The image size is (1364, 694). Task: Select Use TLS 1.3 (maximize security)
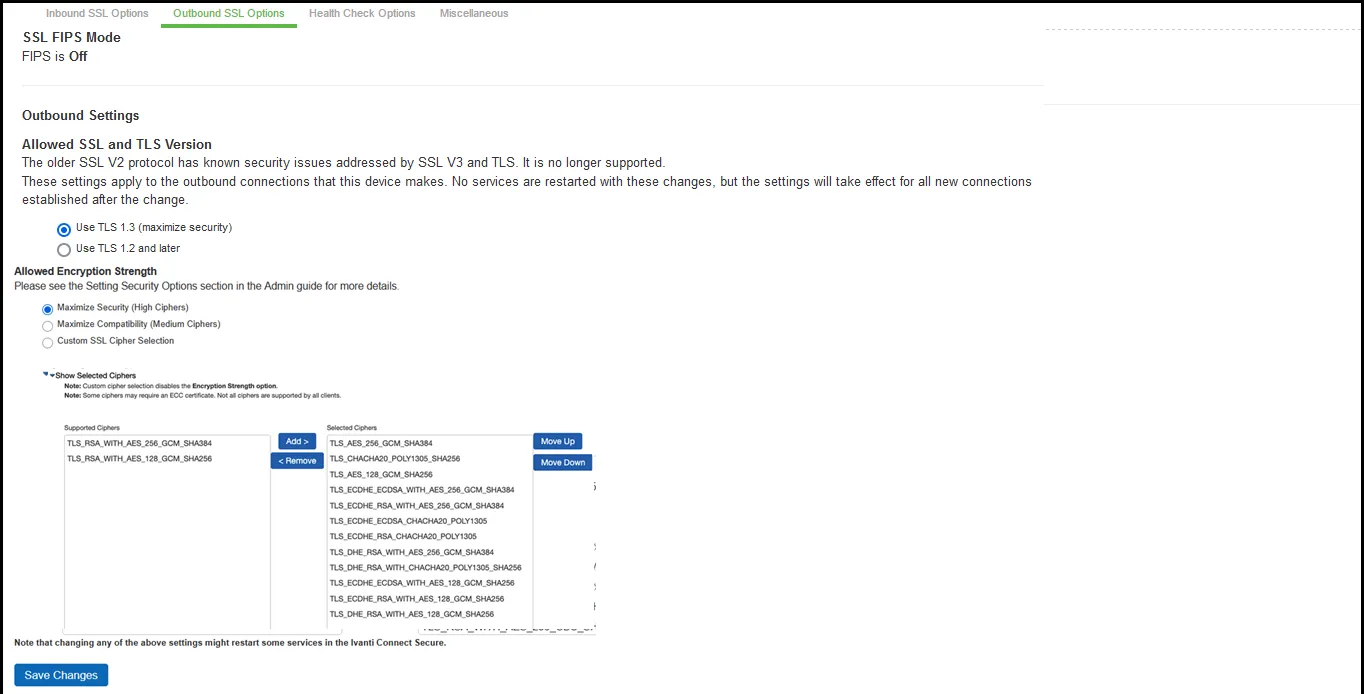64,229
